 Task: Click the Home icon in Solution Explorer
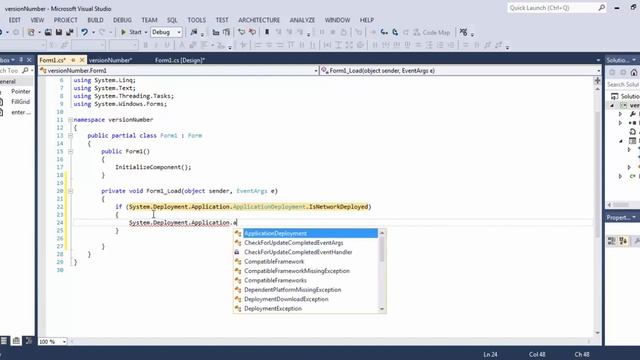pyautogui.click(x=634, y=73)
